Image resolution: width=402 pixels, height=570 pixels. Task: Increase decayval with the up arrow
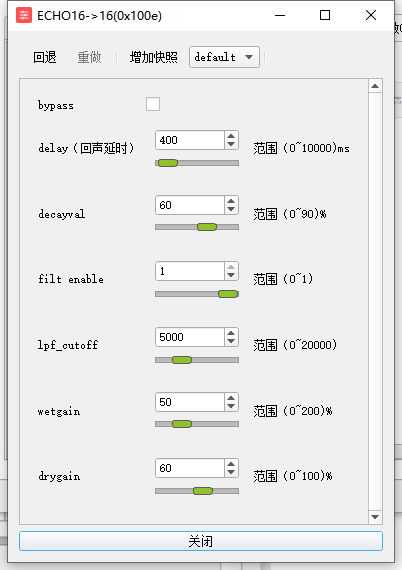231,201
